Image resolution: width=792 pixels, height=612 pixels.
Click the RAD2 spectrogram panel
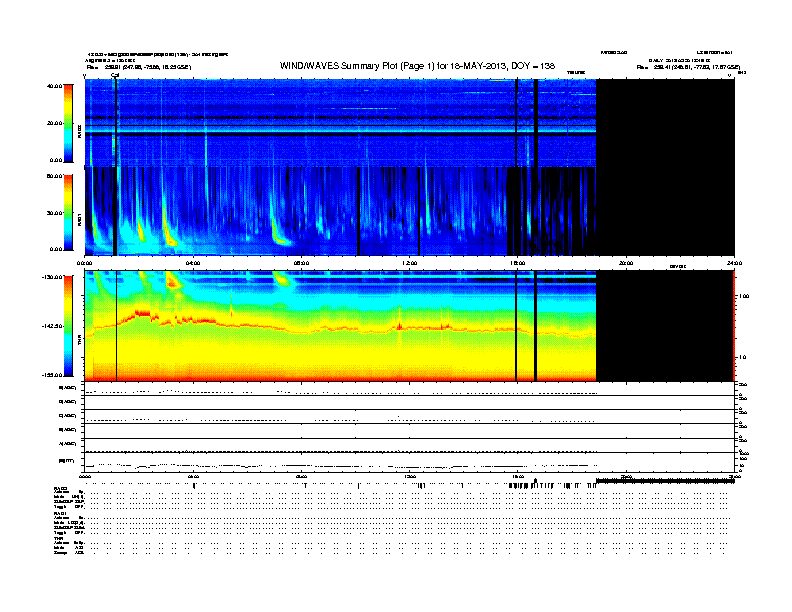coord(340,123)
